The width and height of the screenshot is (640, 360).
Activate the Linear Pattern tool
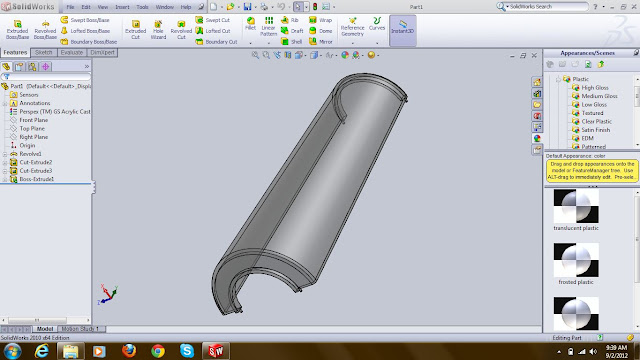tap(269, 27)
